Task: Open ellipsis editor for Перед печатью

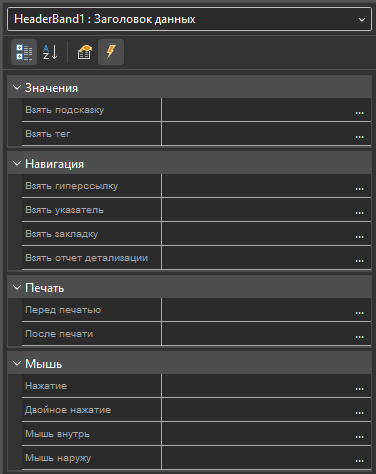Action: 359,313
